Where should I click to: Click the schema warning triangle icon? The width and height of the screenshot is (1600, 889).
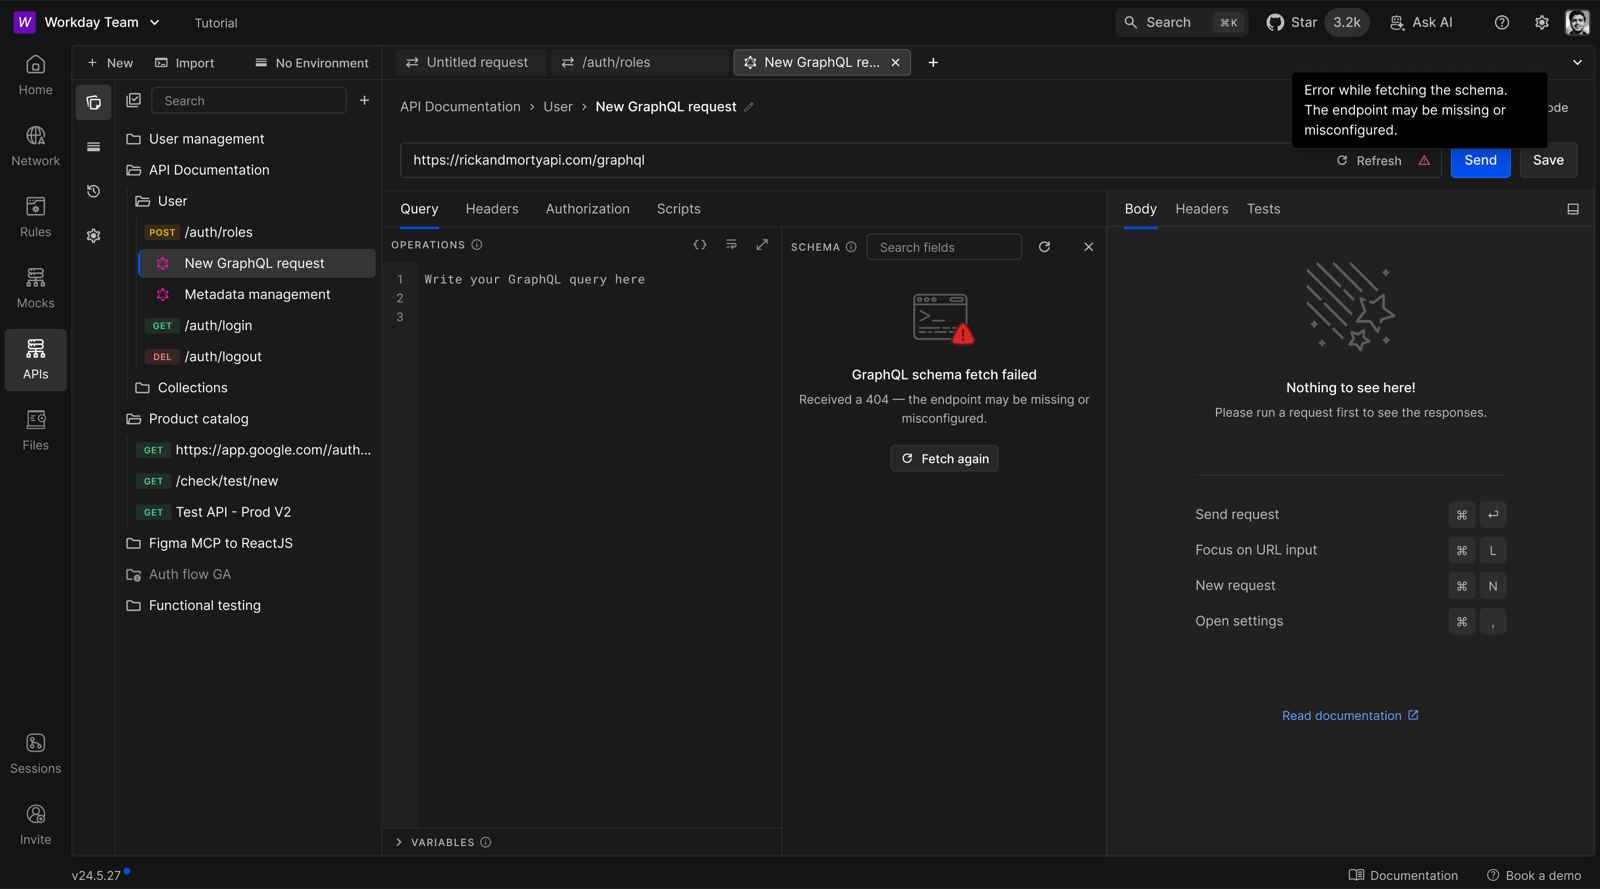[x=1424, y=160]
